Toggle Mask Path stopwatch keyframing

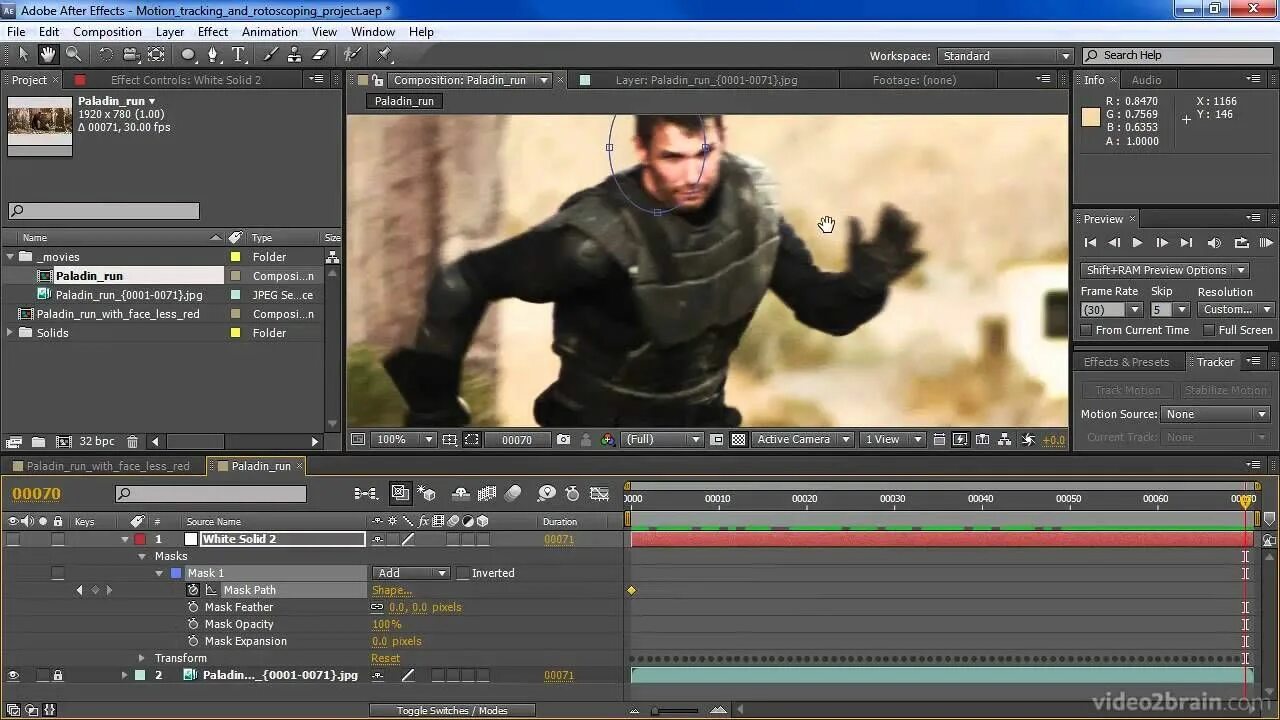pos(193,590)
